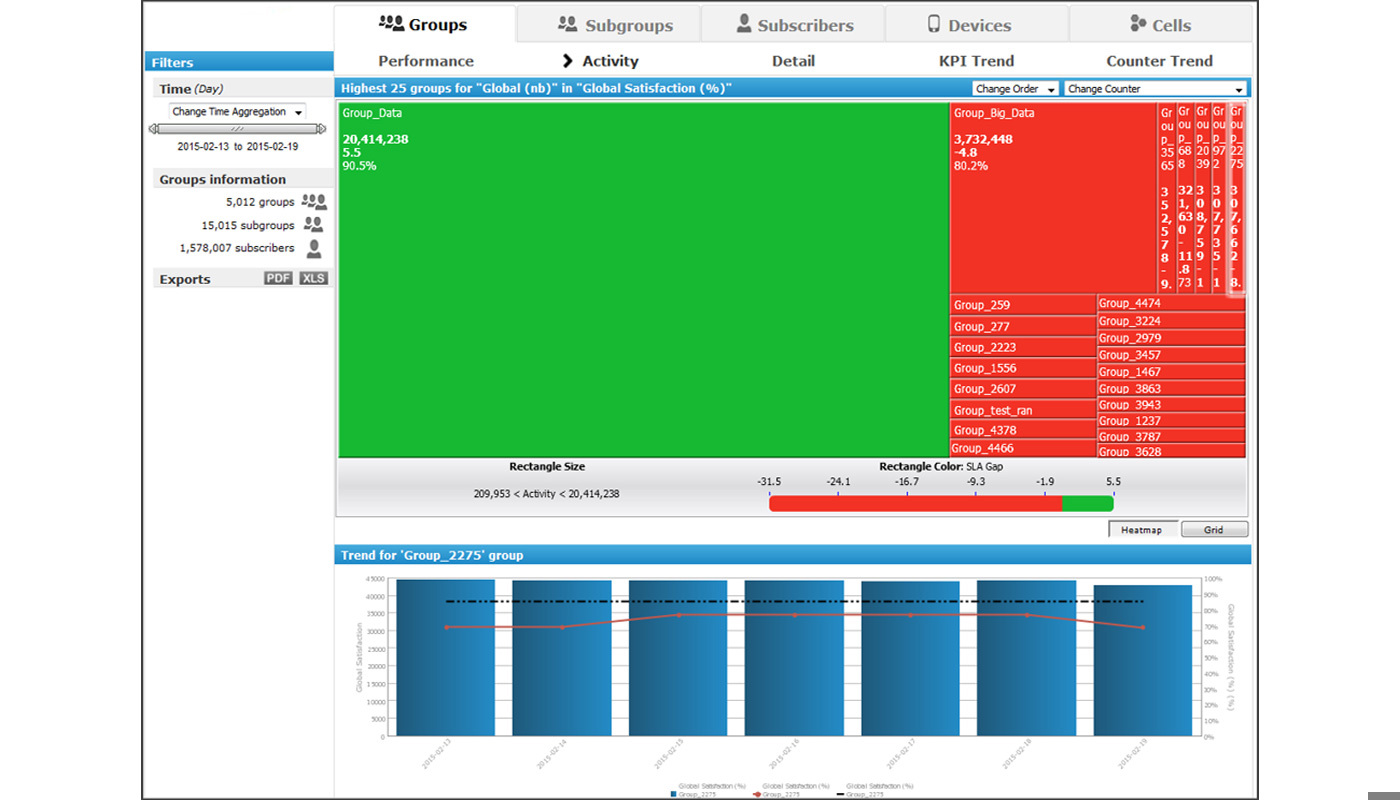Switch to the Subgroups tab
This screenshot has width=1400, height=800.
pyautogui.click(x=609, y=25)
